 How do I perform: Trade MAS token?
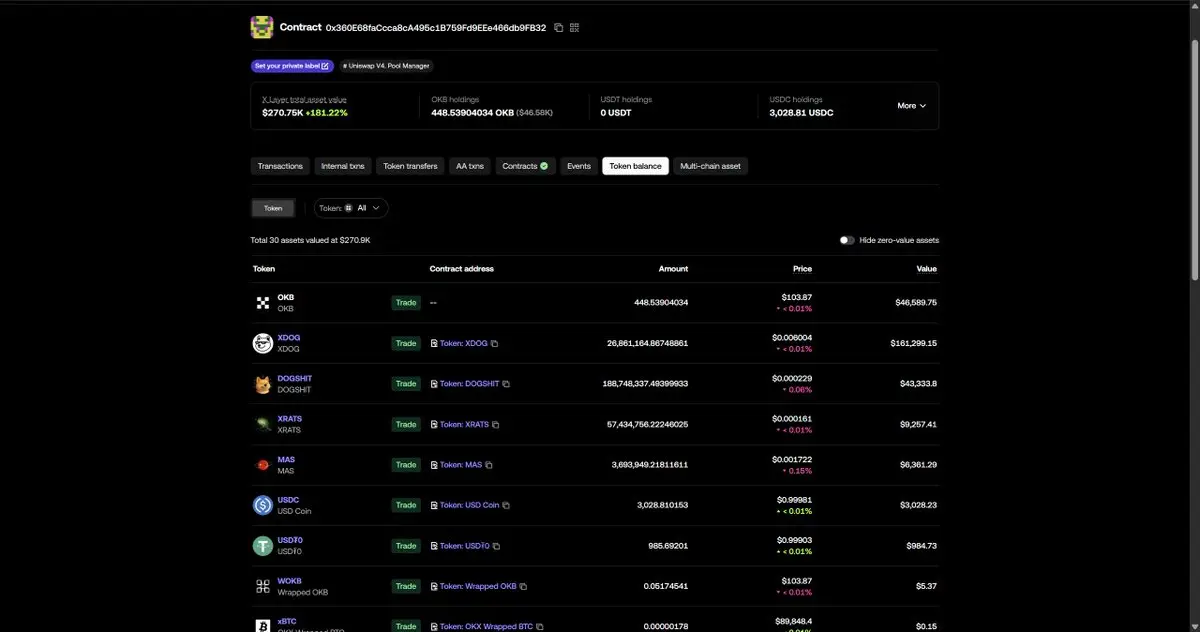click(x=406, y=465)
